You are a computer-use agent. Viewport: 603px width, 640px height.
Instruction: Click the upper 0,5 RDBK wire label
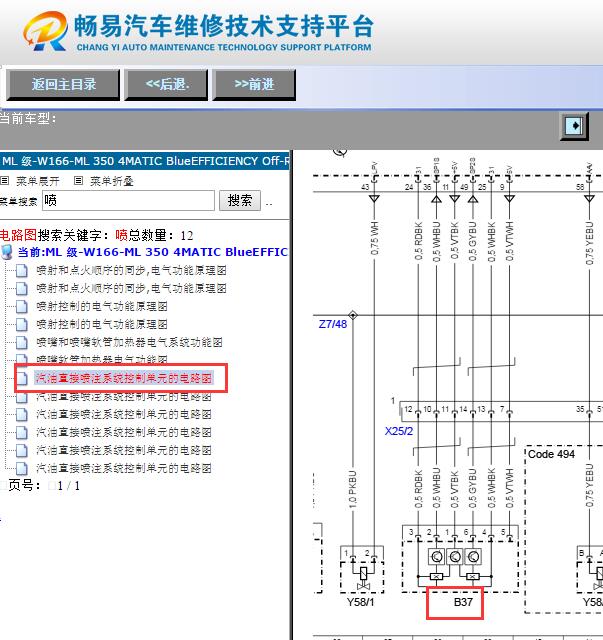pyautogui.click(x=418, y=241)
